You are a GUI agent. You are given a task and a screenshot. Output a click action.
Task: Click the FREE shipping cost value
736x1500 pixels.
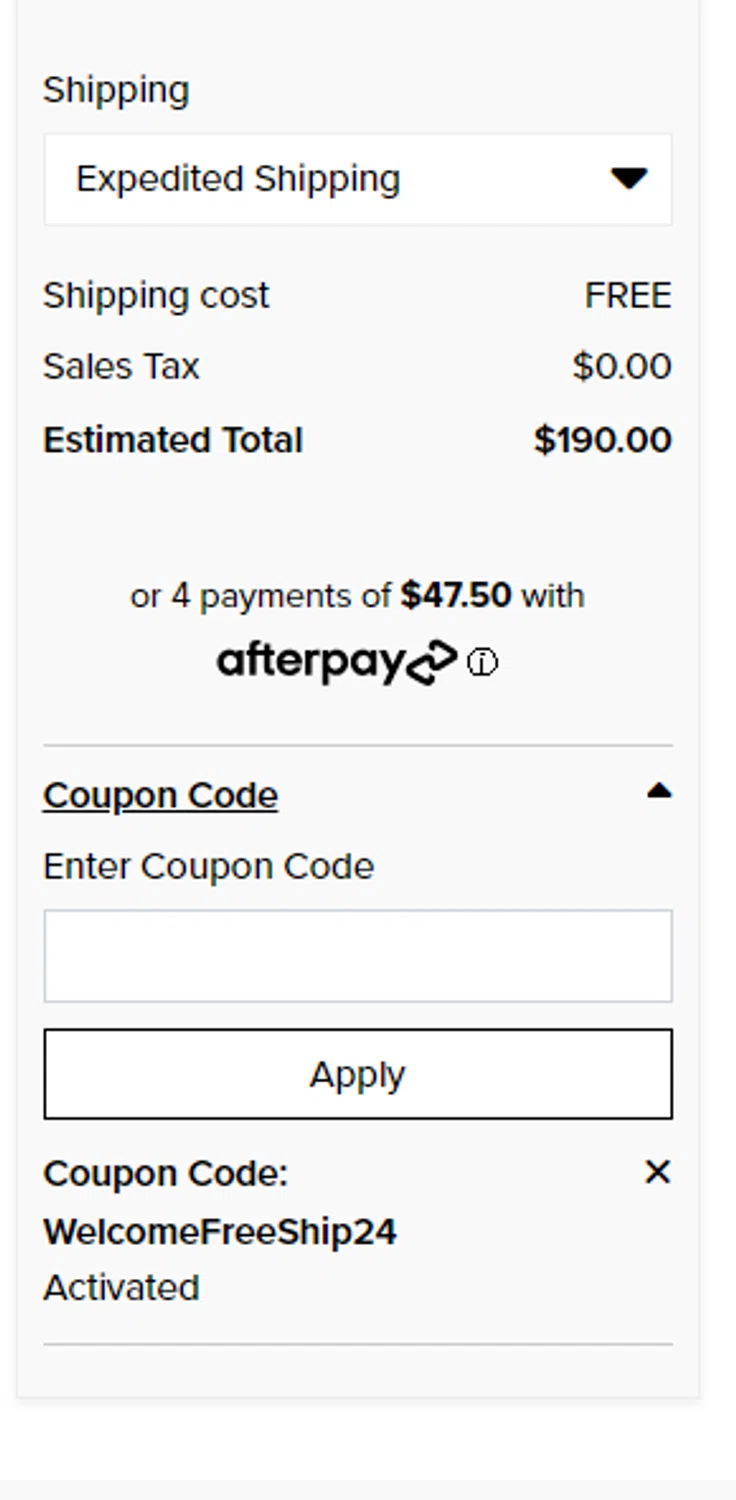click(x=628, y=296)
